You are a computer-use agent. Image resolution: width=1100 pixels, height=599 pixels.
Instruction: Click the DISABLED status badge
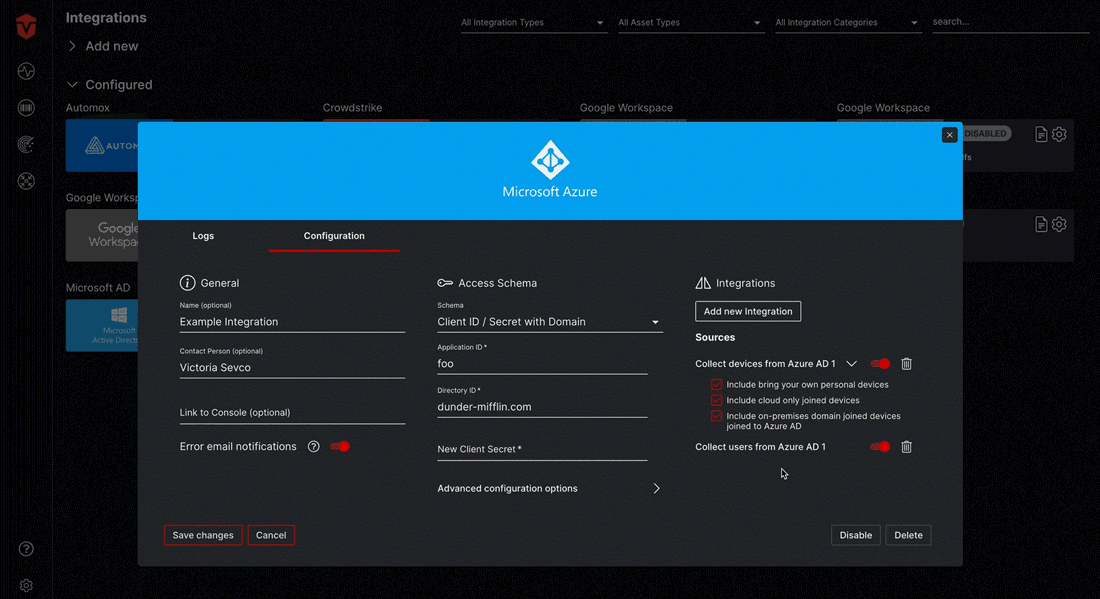click(985, 134)
